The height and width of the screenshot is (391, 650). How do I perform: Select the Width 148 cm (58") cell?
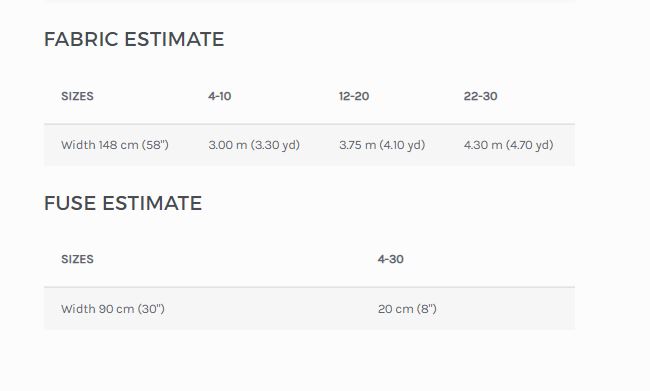(x=115, y=145)
